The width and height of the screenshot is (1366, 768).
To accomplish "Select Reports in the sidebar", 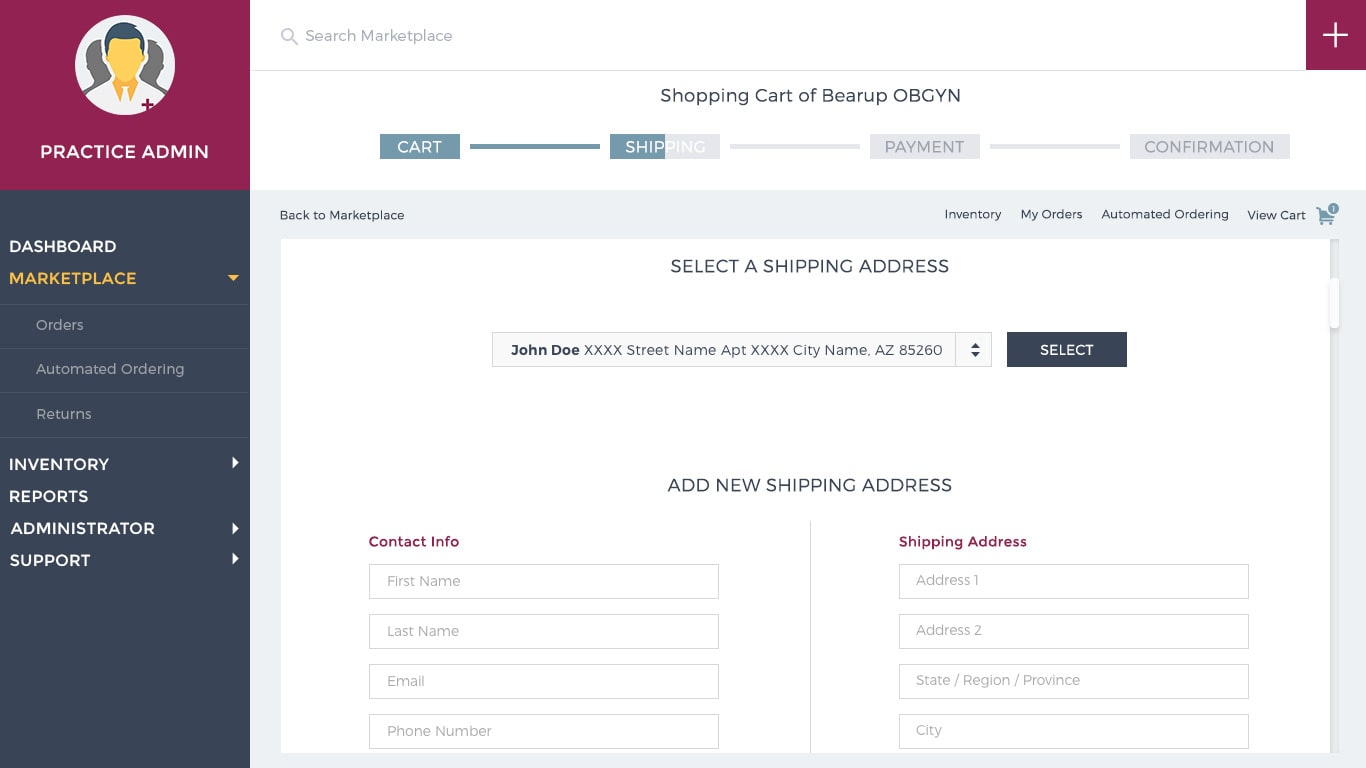I will (x=49, y=496).
